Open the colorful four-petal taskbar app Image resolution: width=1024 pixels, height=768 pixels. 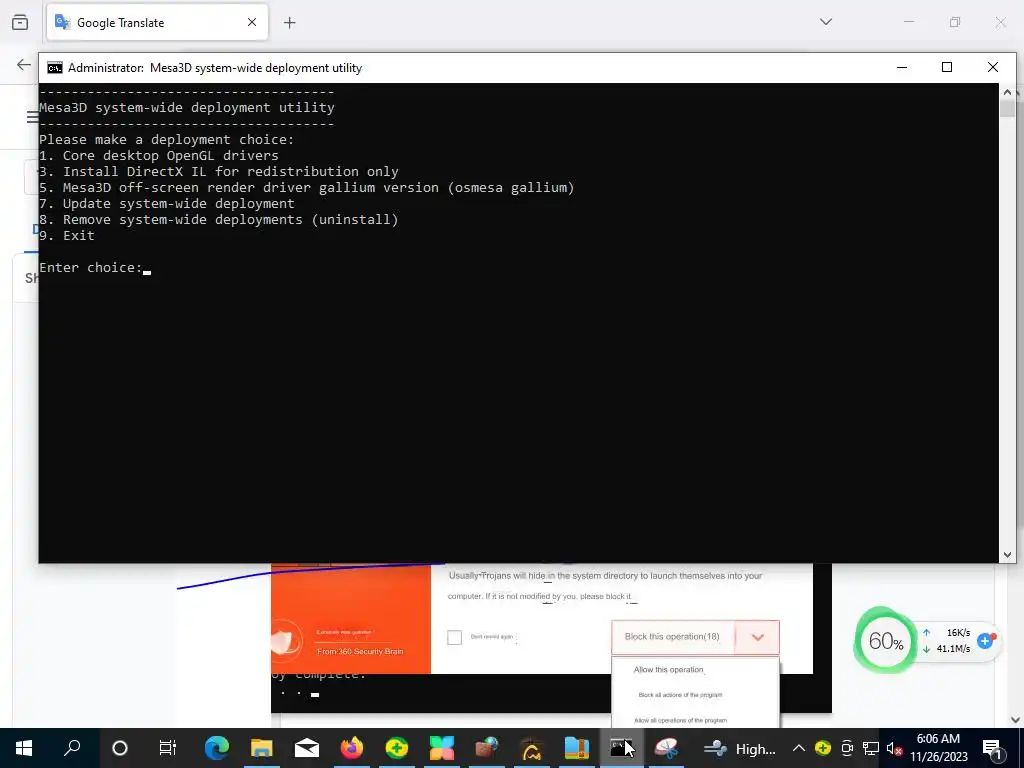click(441, 748)
